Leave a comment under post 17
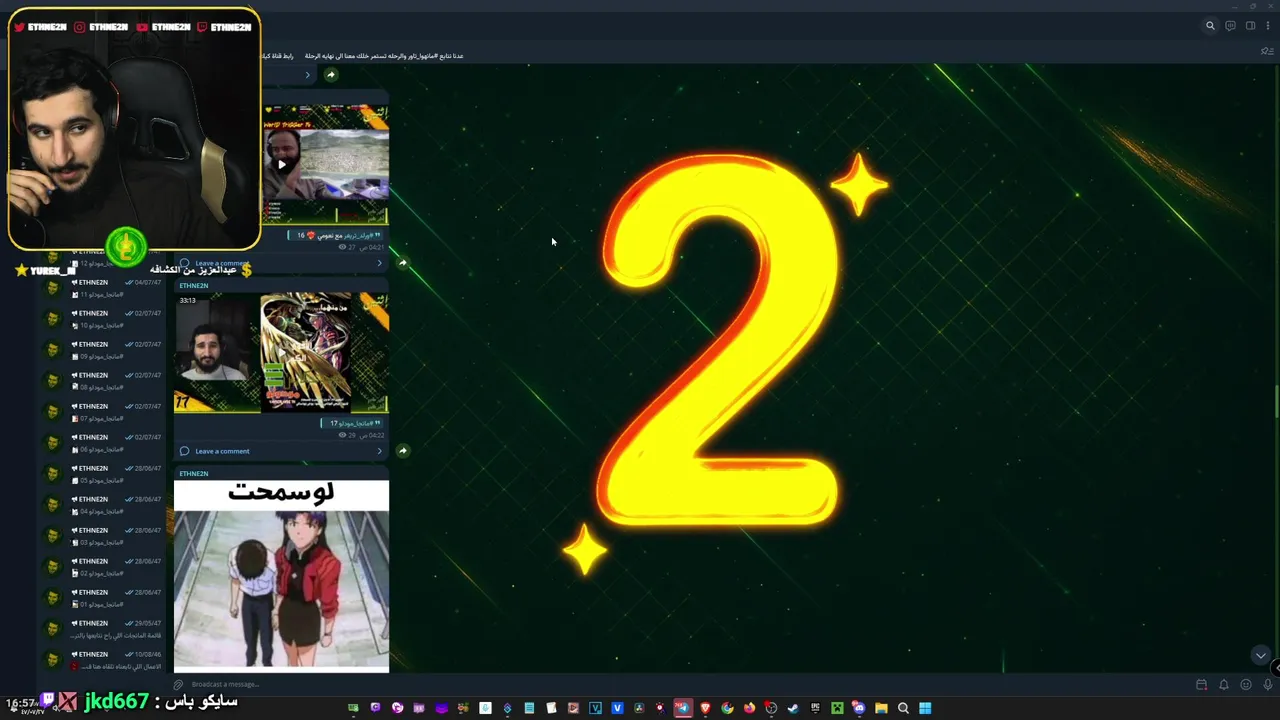 pos(222,451)
